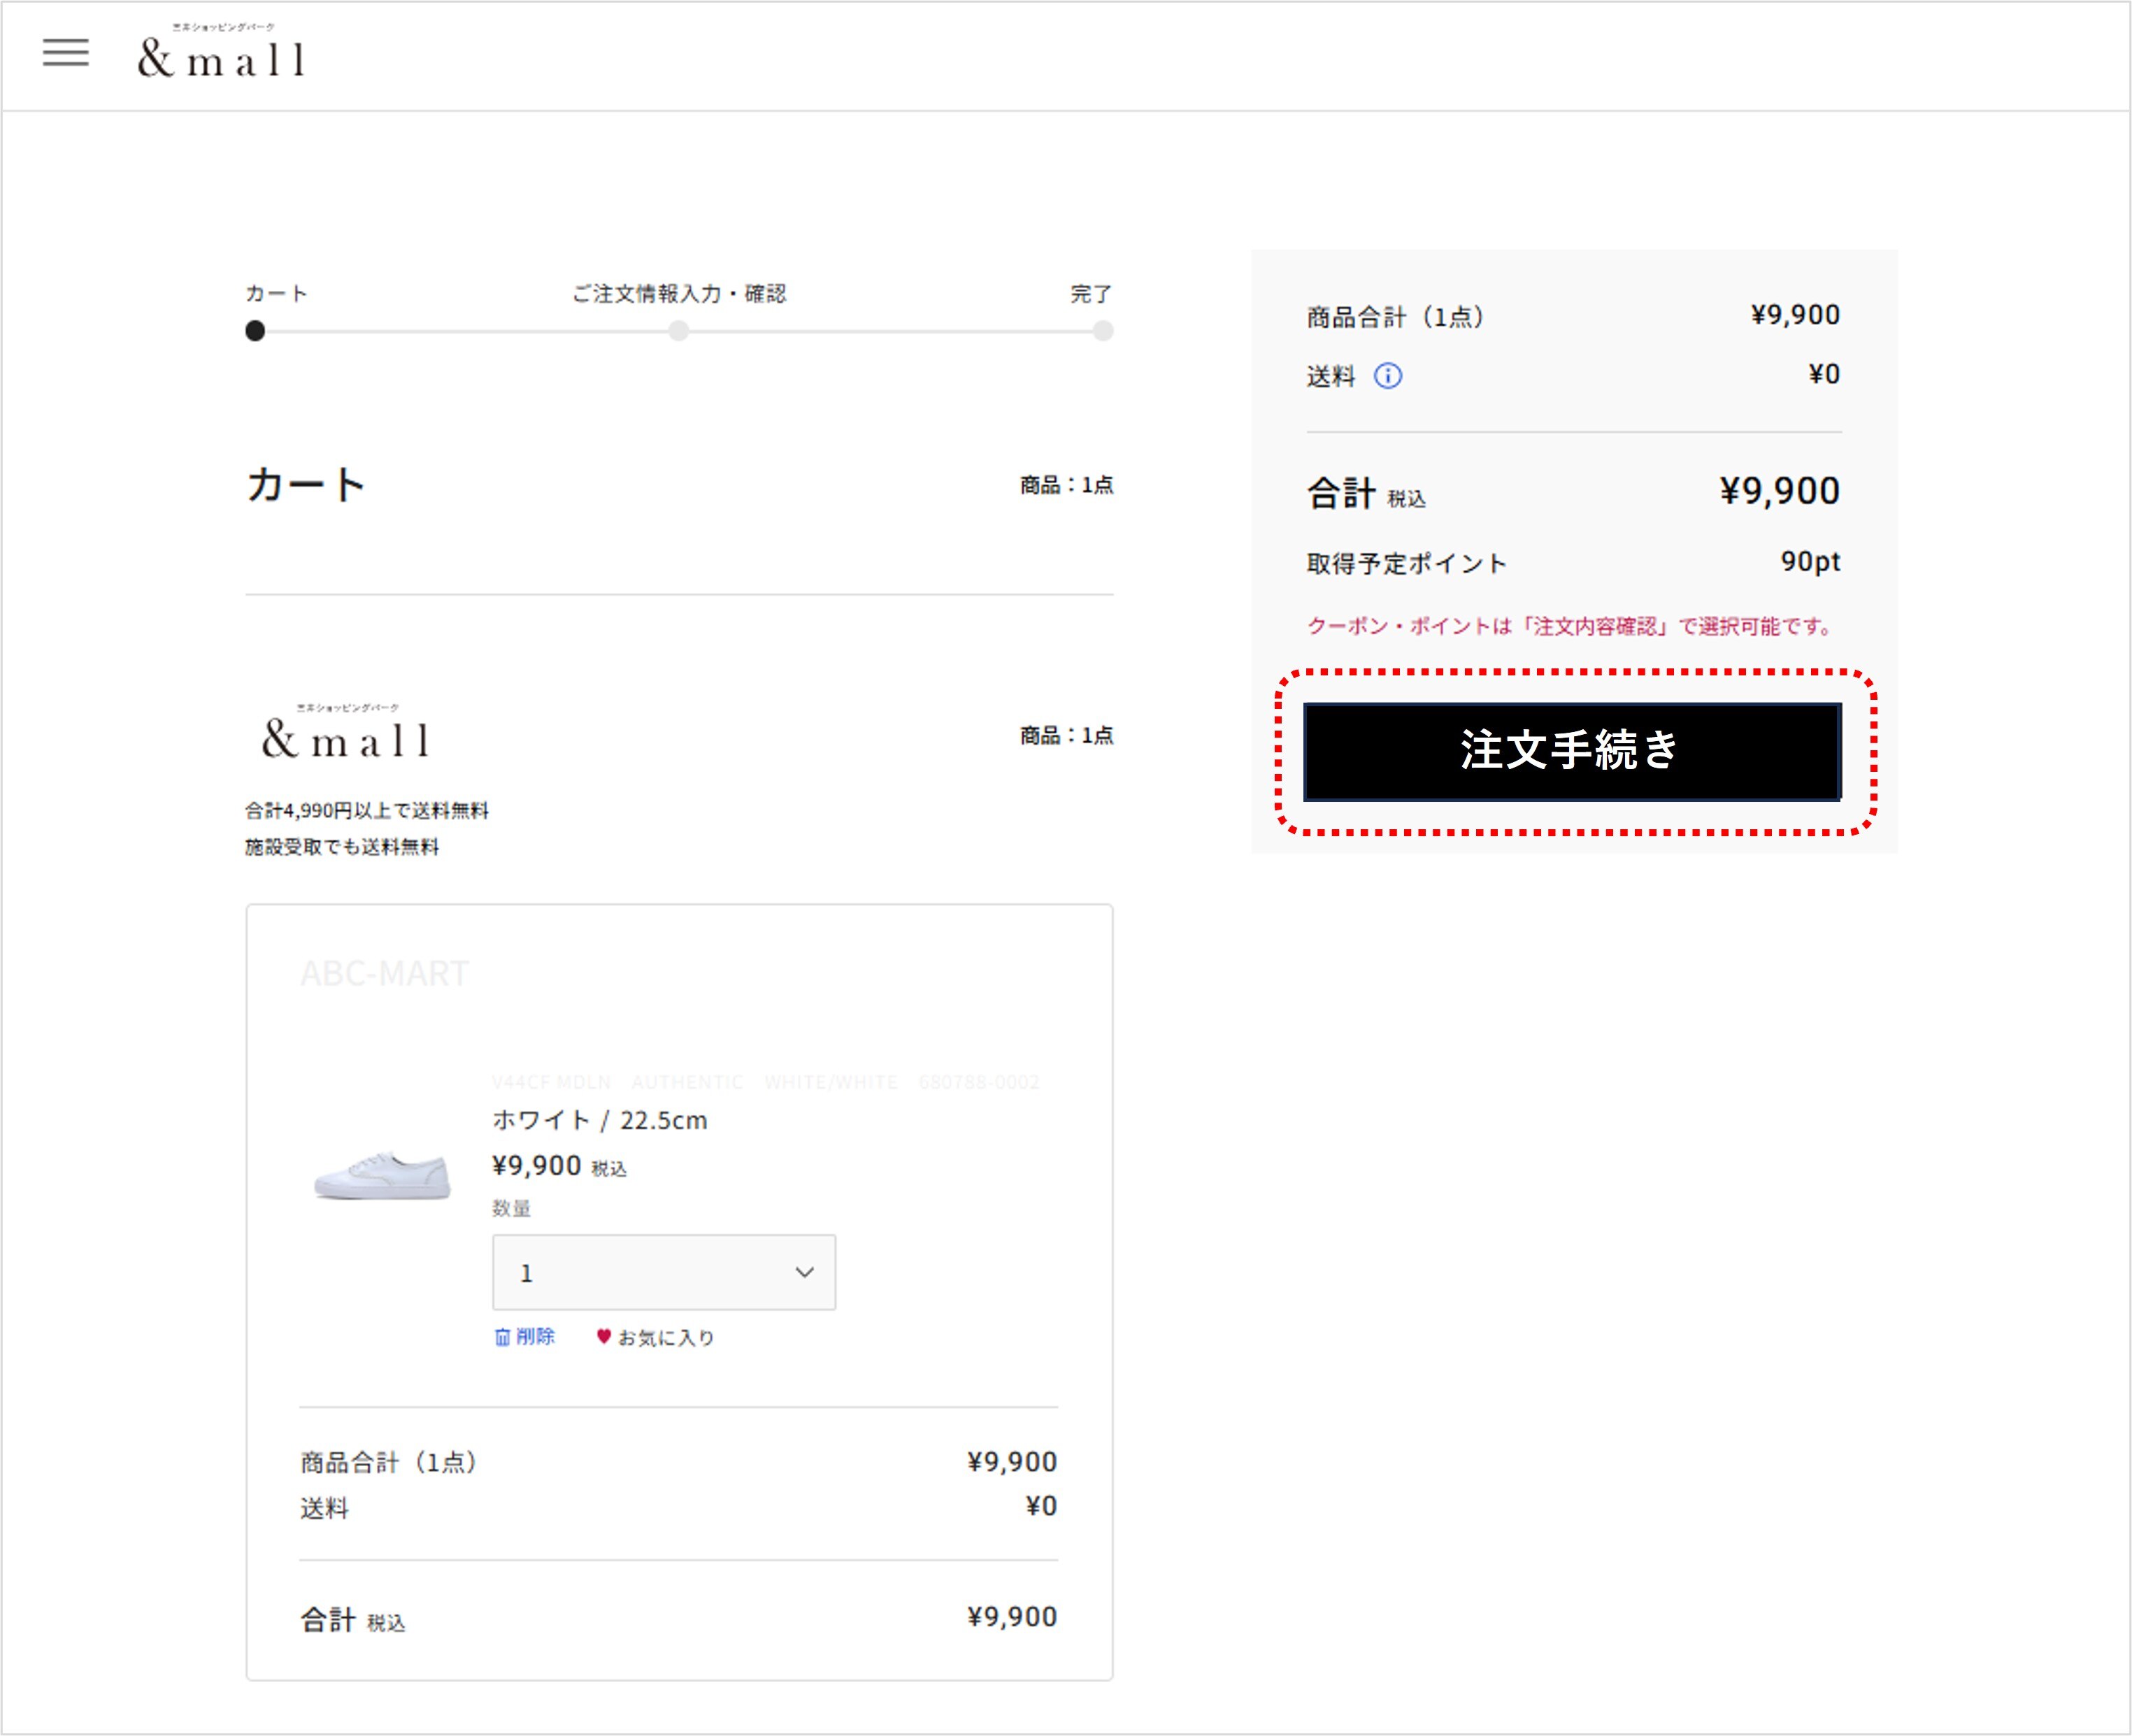This screenshot has width=2132, height=1736.
Task: Click the chevron arrow in quantity selector
Action: click(x=804, y=1272)
